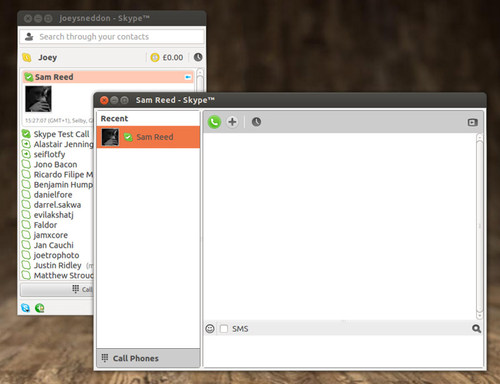Click the Joeysneddon - Skype title bar
500x384 pixels.
112,18
